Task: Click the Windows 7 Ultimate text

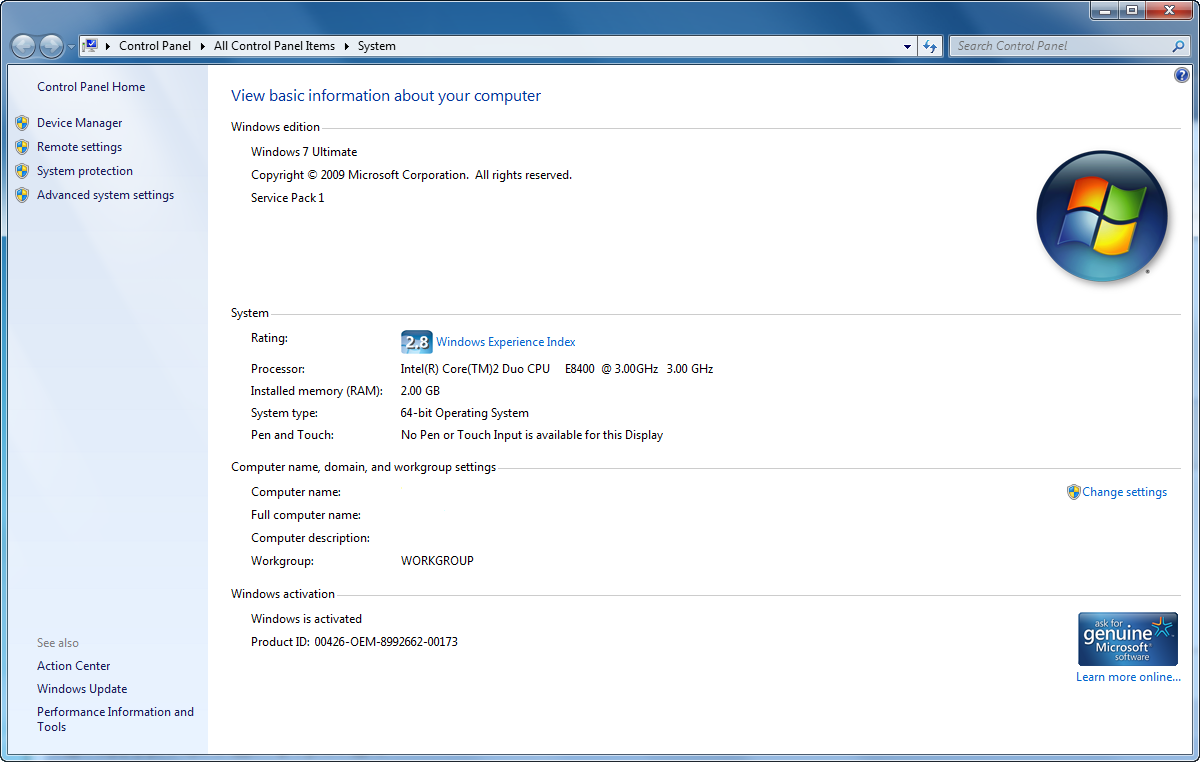Action: (304, 152)
